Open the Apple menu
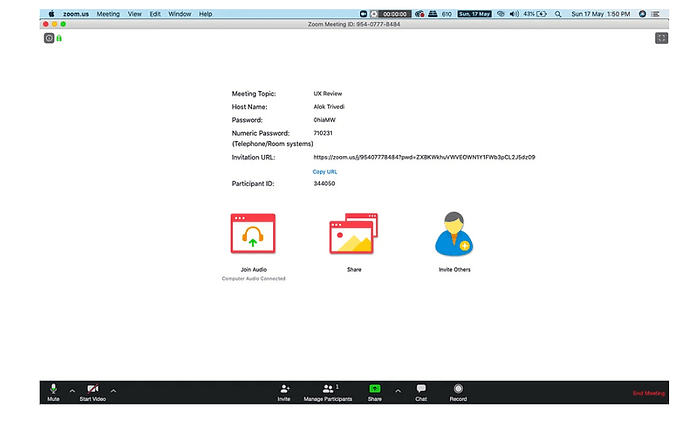This screenshot has width=694, height=421. (x=51, y=14)
